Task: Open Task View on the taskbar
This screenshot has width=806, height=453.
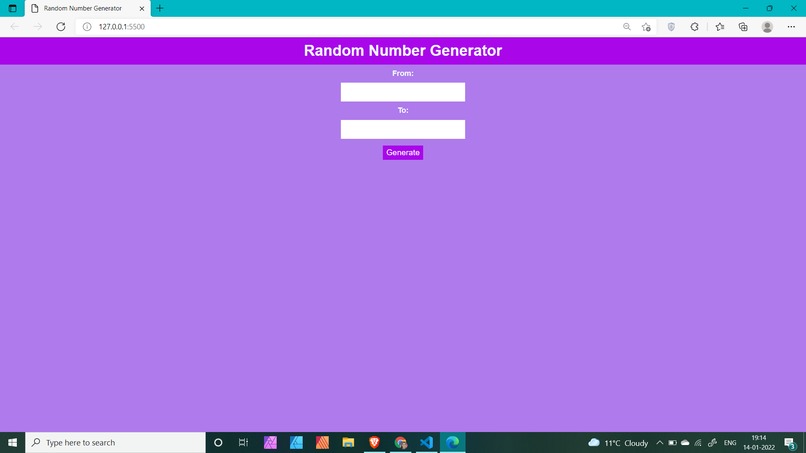Action: pos(243,443)
